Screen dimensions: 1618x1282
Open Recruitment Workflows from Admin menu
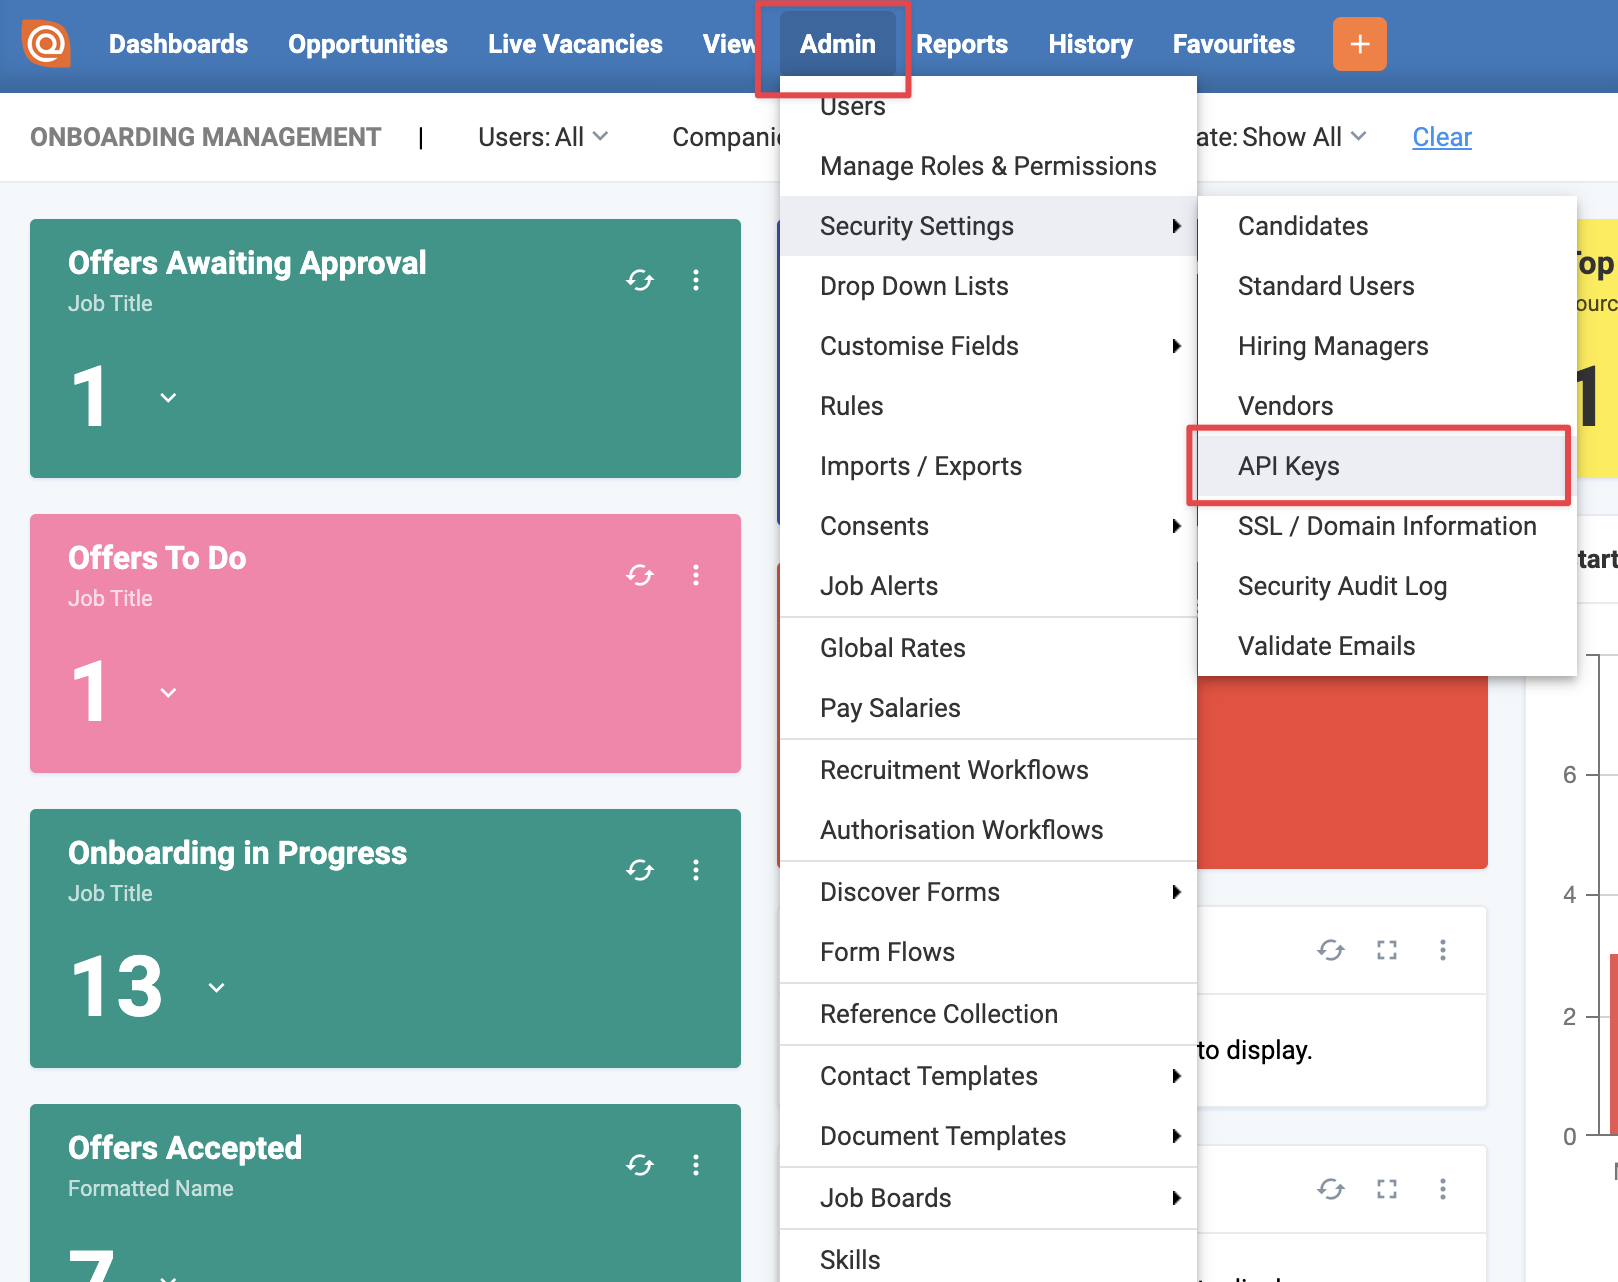(953, 770)
